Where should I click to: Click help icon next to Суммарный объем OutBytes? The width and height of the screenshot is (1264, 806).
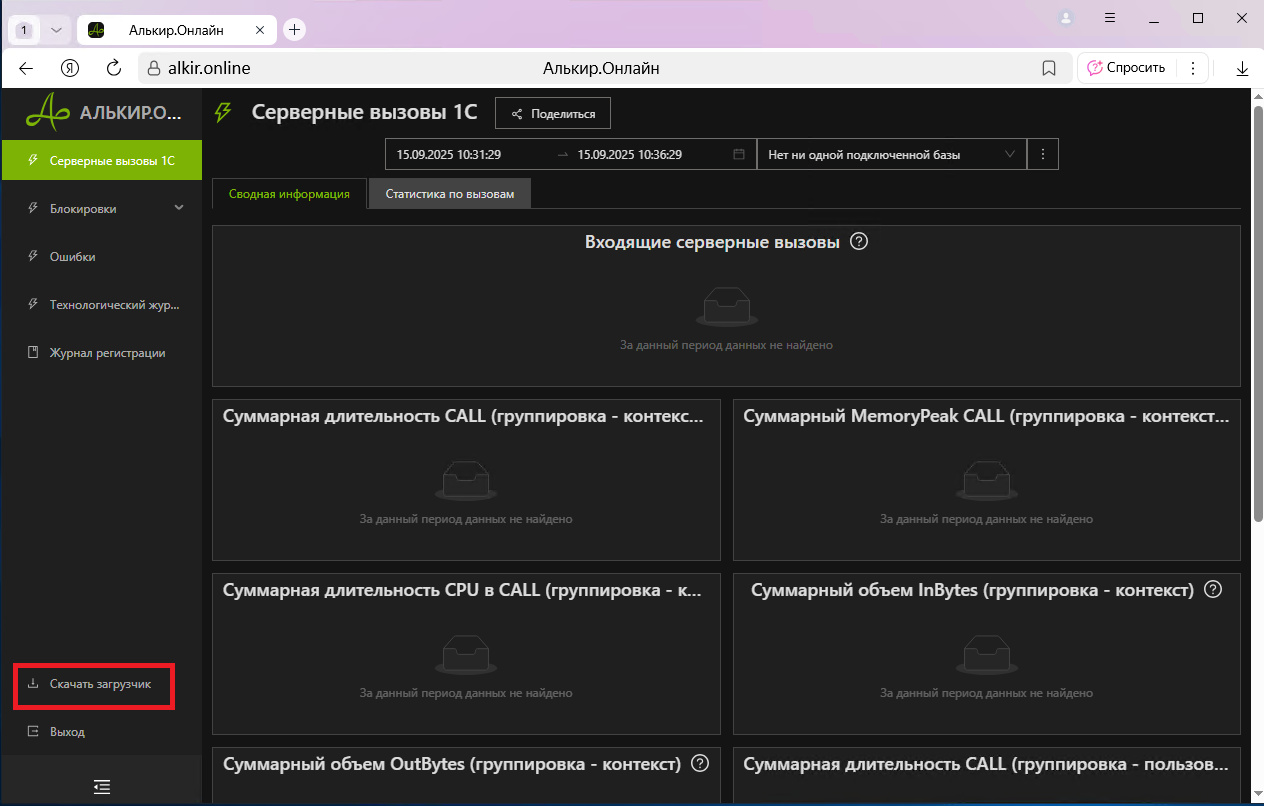700,764
